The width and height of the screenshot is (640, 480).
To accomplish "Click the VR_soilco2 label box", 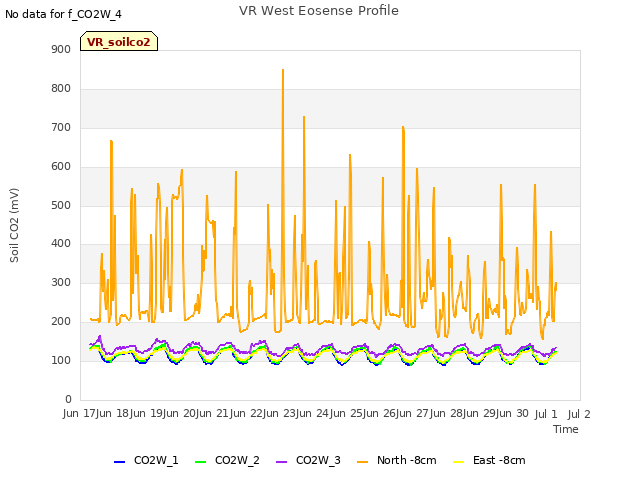I will point(119,42).
